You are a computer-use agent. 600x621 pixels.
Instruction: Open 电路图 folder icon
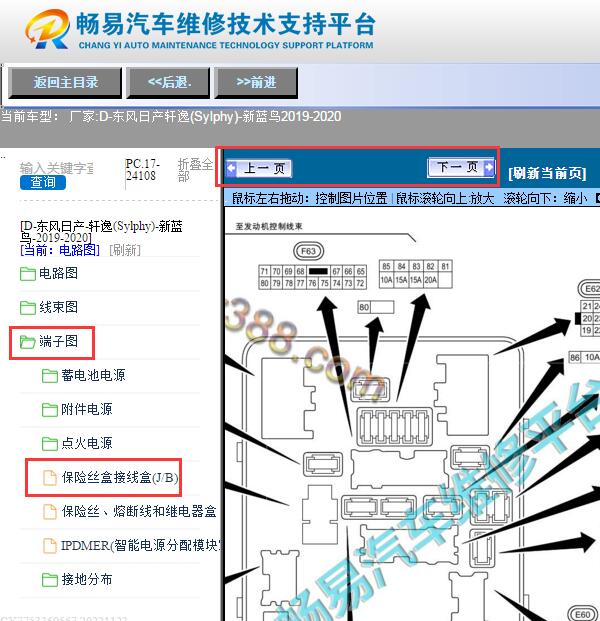click(x=28, y=274)
